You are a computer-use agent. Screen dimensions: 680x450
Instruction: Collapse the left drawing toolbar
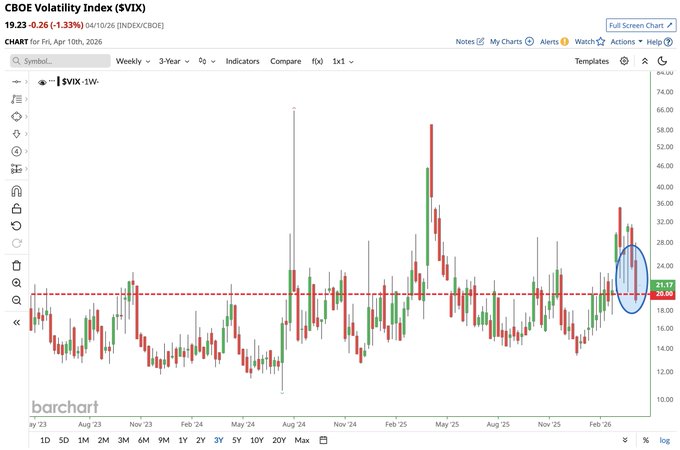[x=16, y=323]
